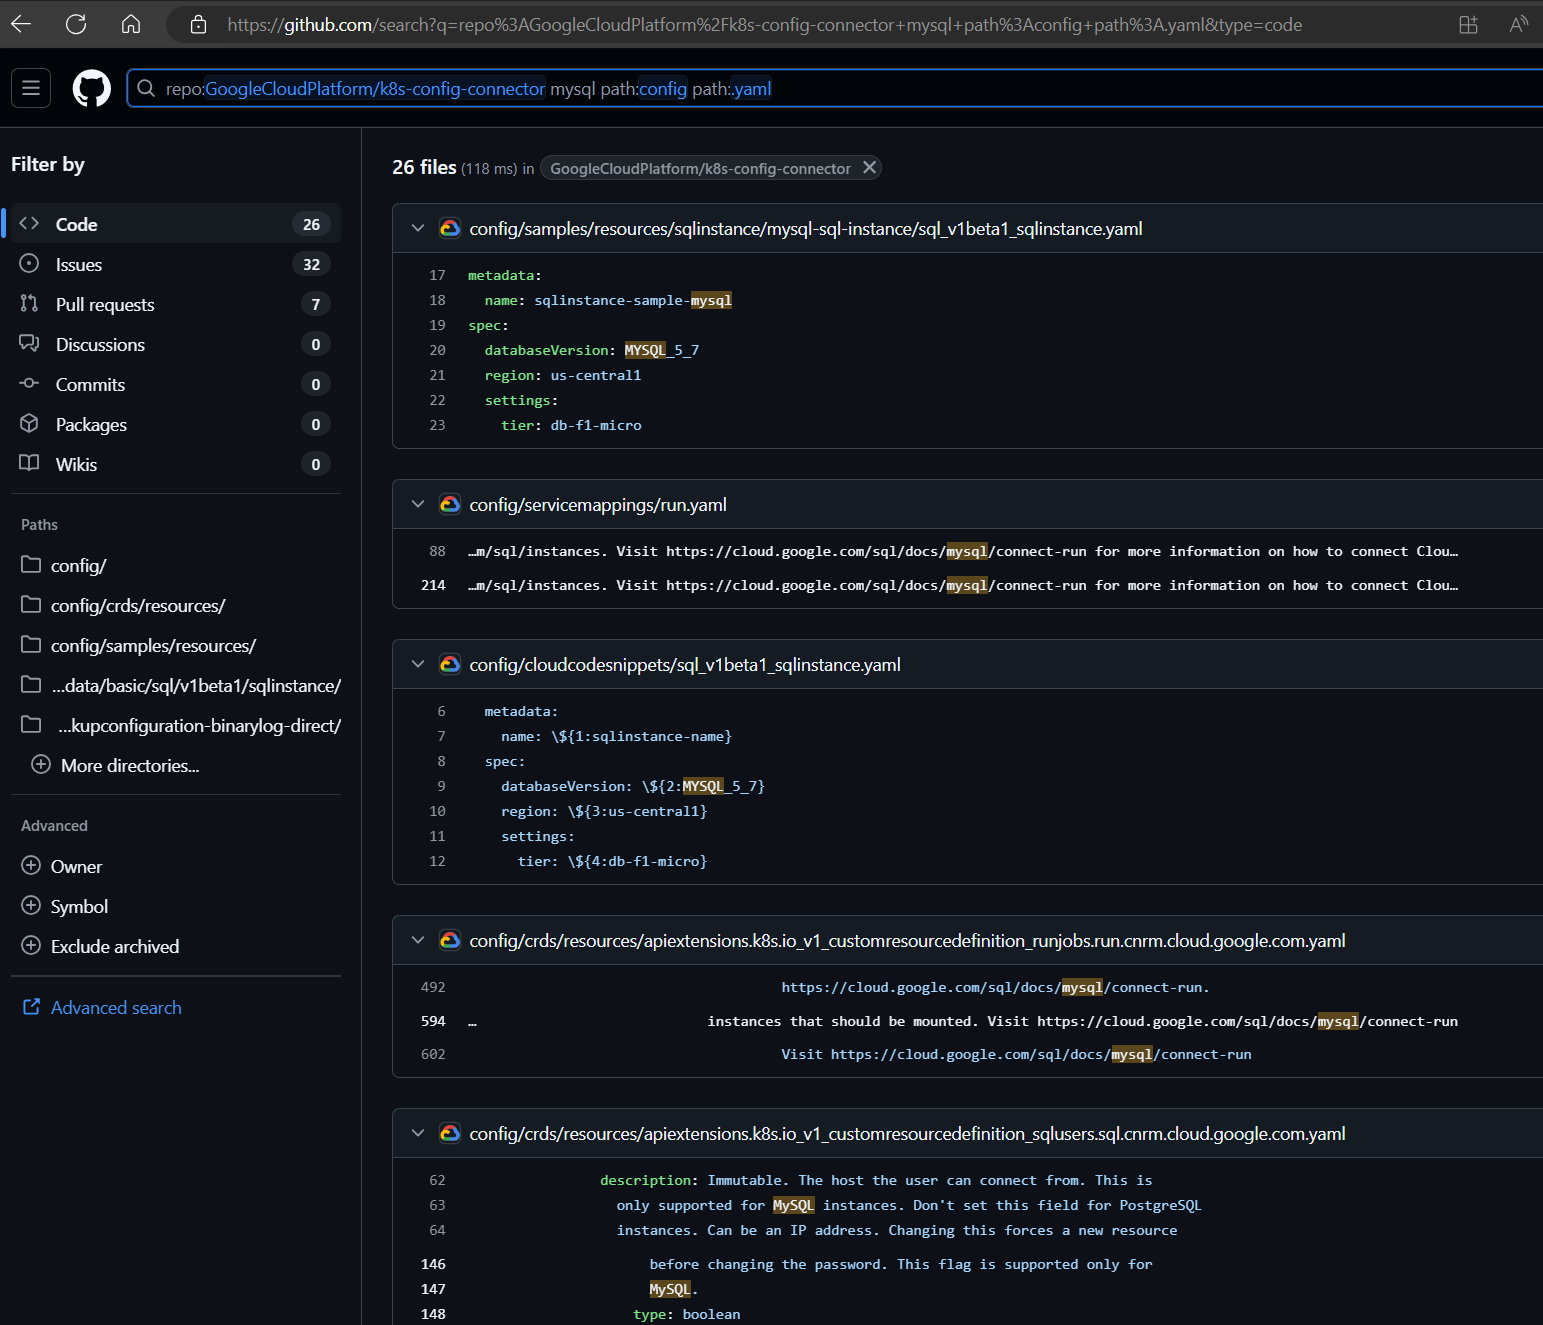Viewport: 1543px width, 1325px height.
Task: Click Google Cloud avatar beside runjobs.run.cnrm result
Action: 450,940
